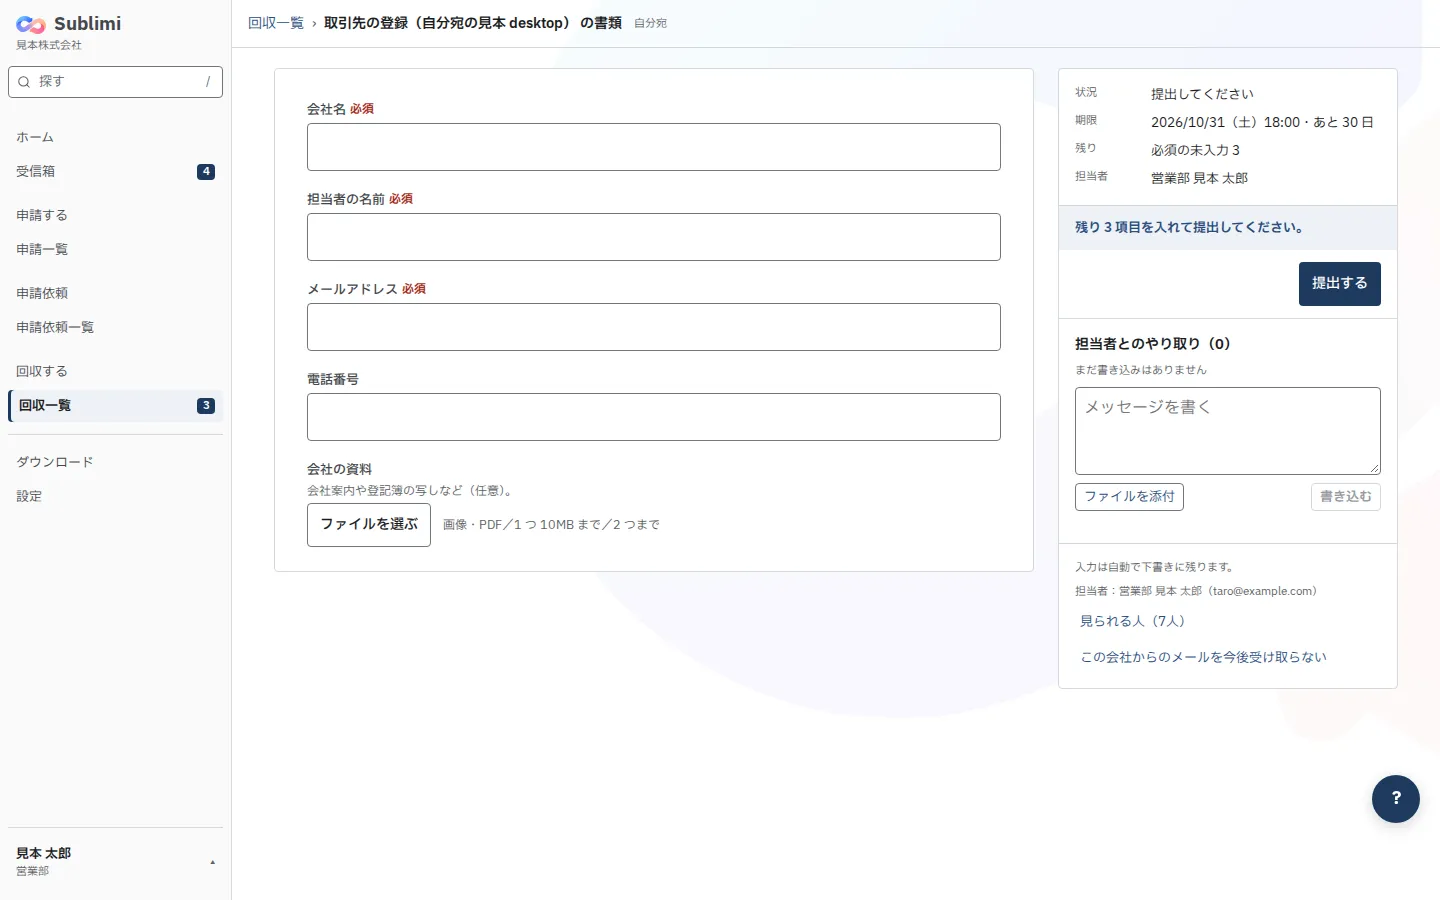Click the search magnifier icon
Viewport: 1440px width, 900px height.
click(x=24, y=82)
